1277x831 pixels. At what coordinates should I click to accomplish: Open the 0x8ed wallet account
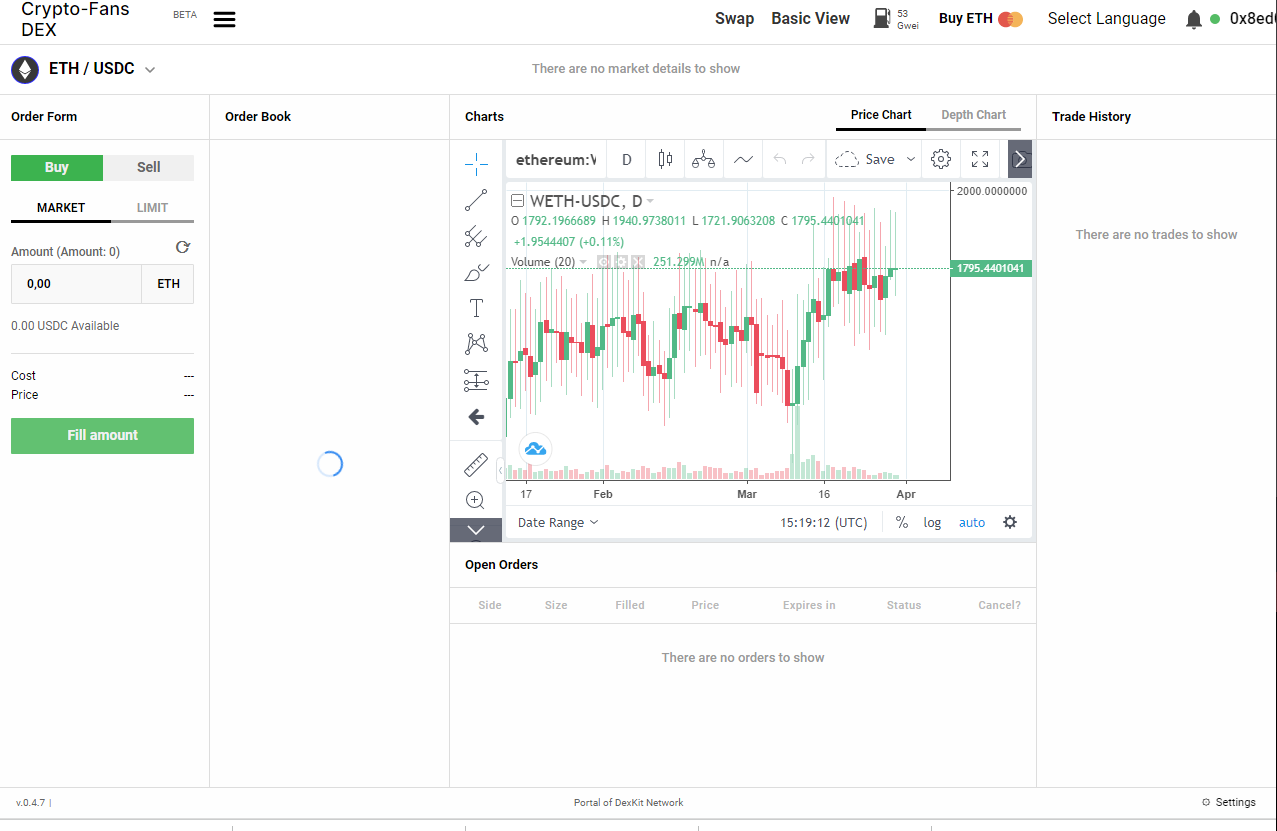click(x=1253, y=19)
